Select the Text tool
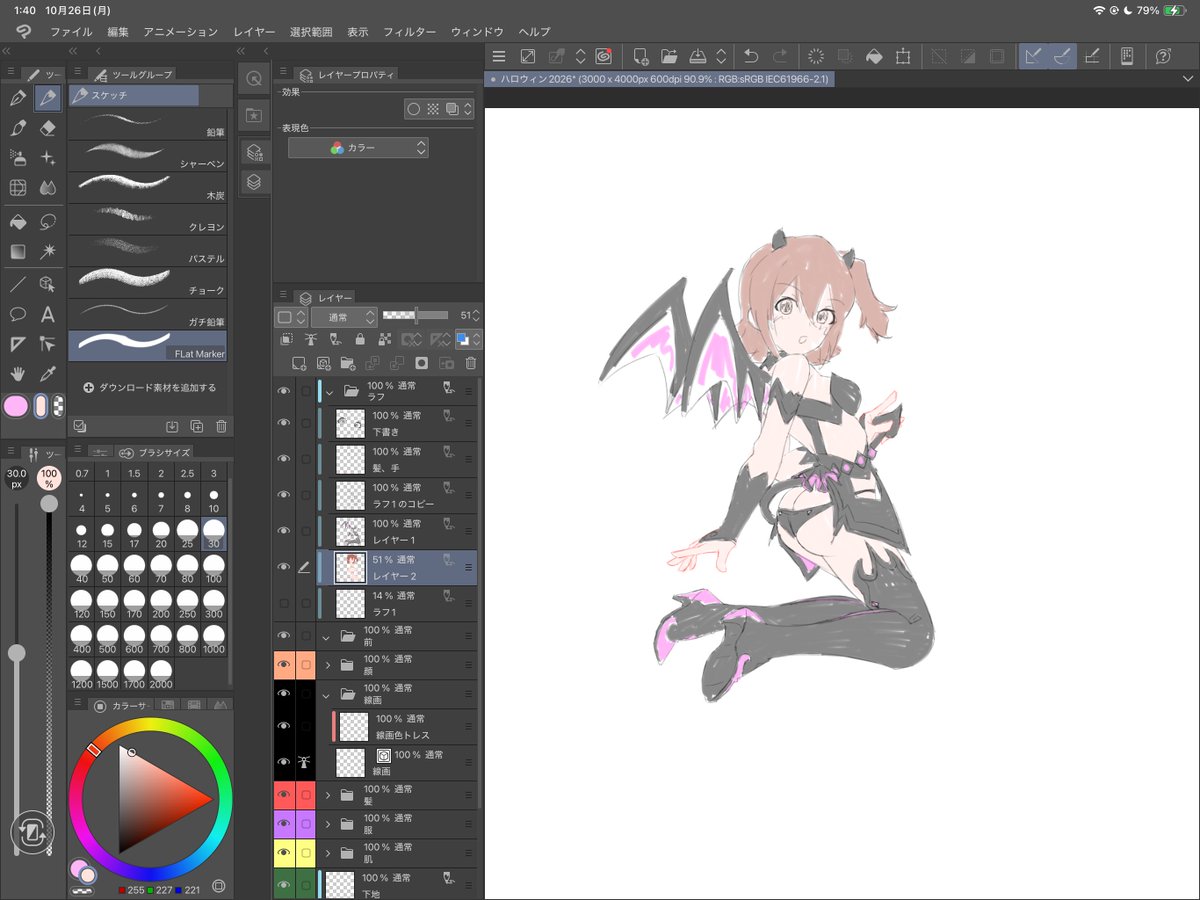 pyautogui.click(x=47, y=314)
